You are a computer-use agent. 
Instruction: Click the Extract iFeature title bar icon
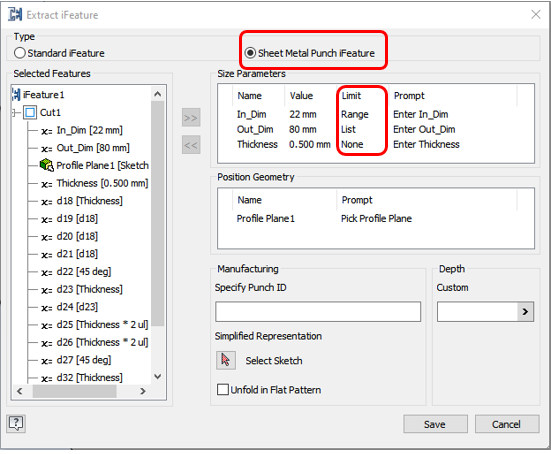[15, 15]
